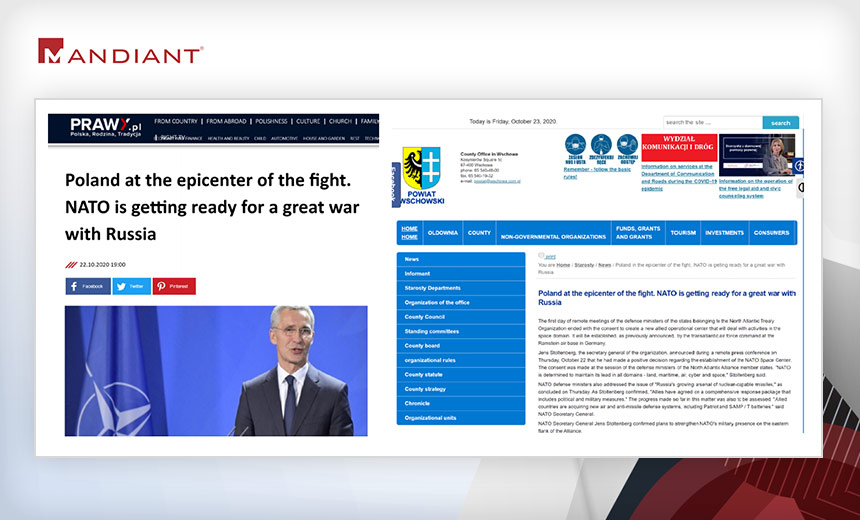Select Organization of the office in sidebar
This screenshot has height=520, width=860.
pos(461,302)
